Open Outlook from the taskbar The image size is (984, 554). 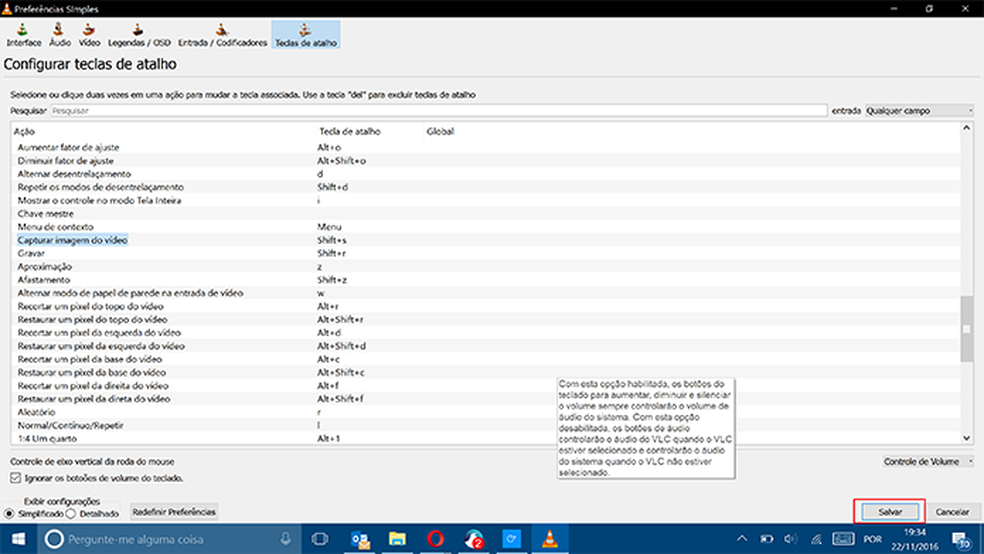pos(360,540)
